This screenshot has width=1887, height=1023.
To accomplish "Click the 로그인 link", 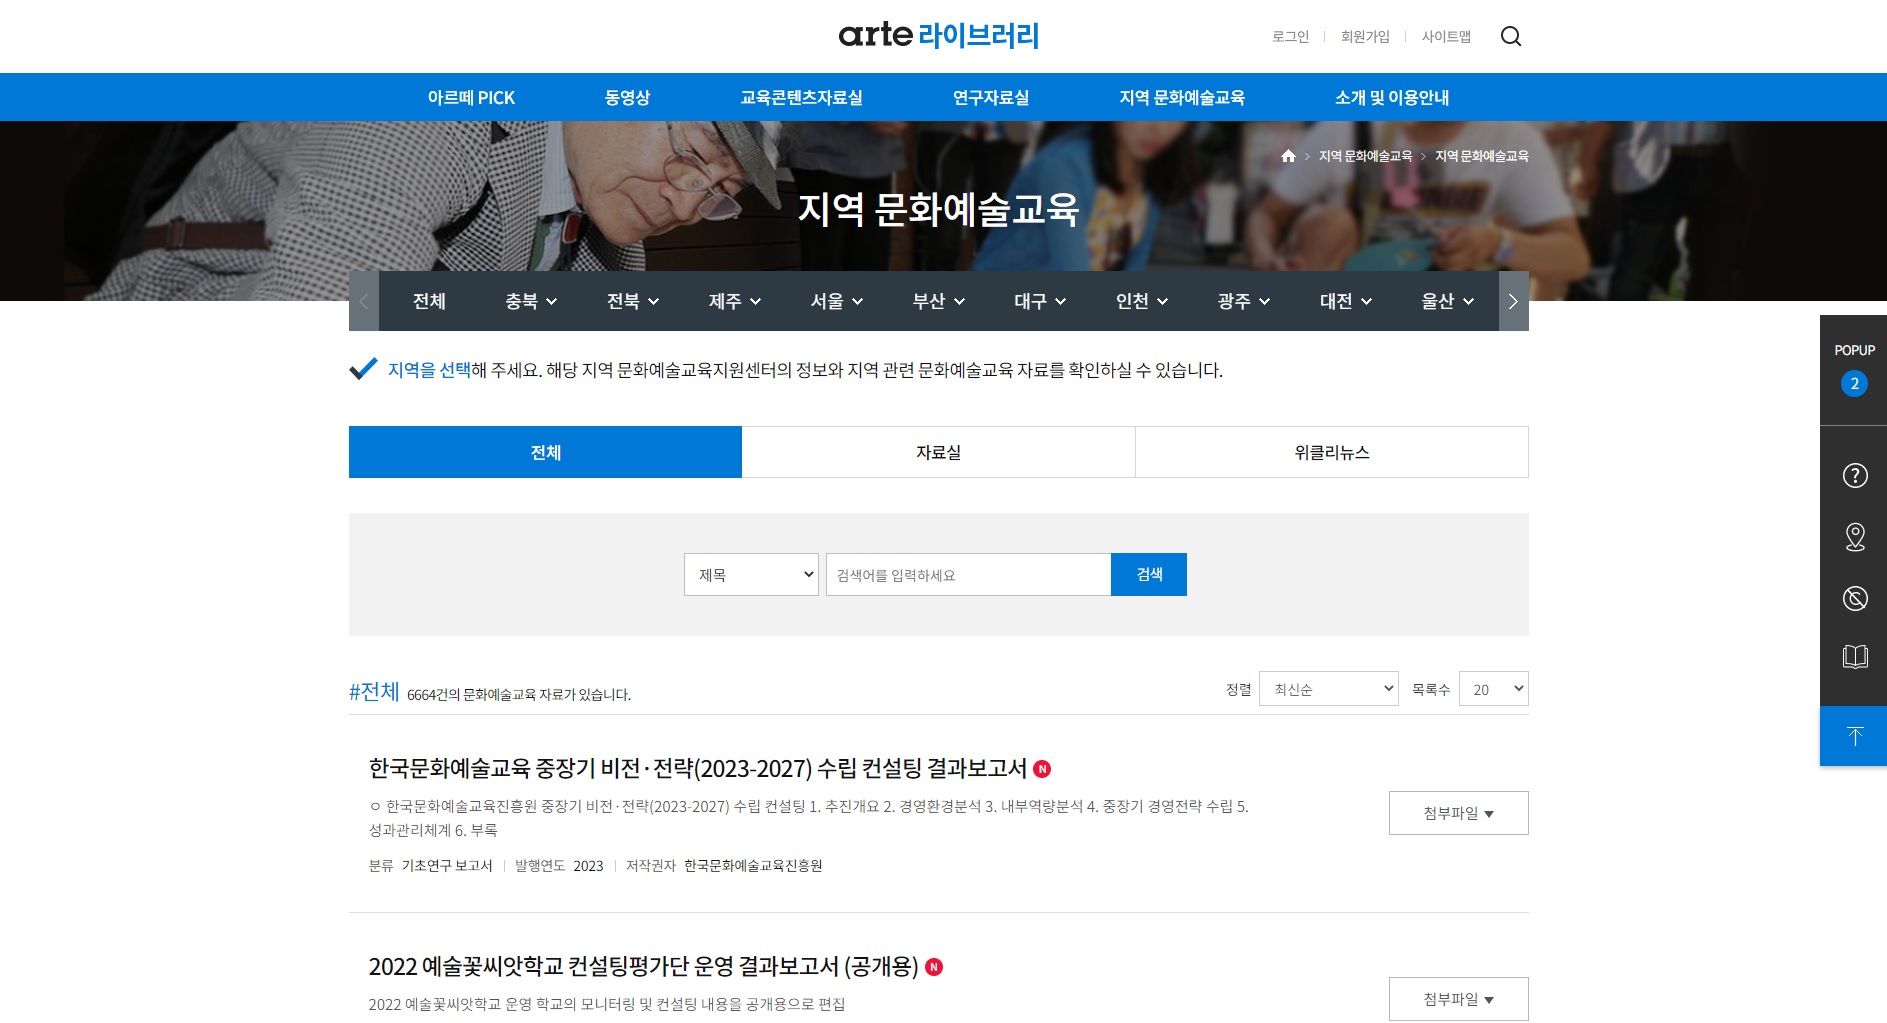I will pos(1290,37).
